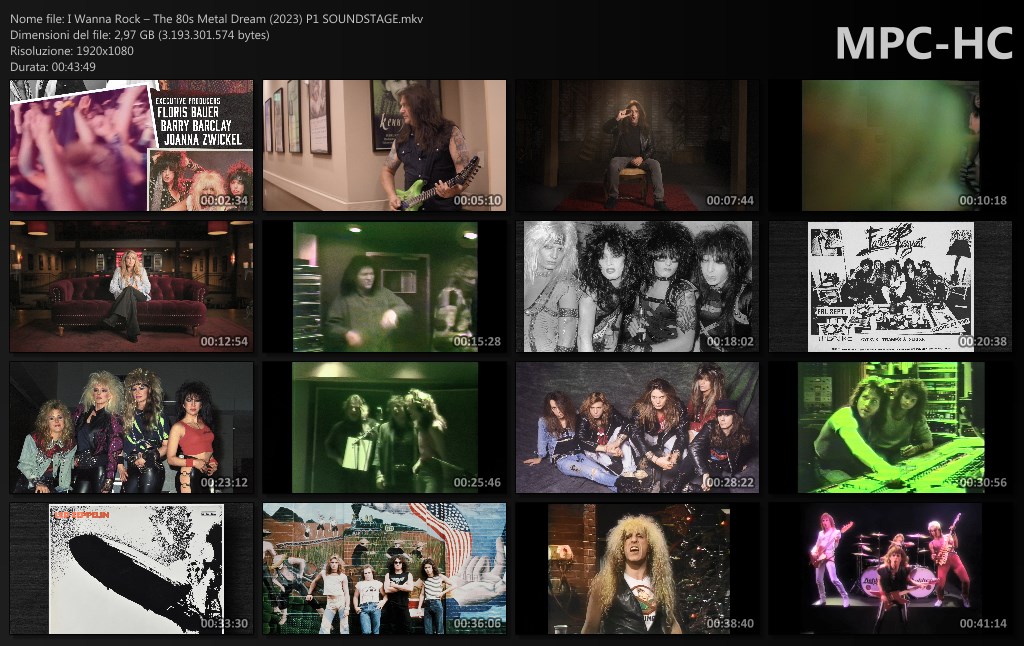Open the thumbnail at 00:15:28
1024x646 pixels.
tap(384, 287)
